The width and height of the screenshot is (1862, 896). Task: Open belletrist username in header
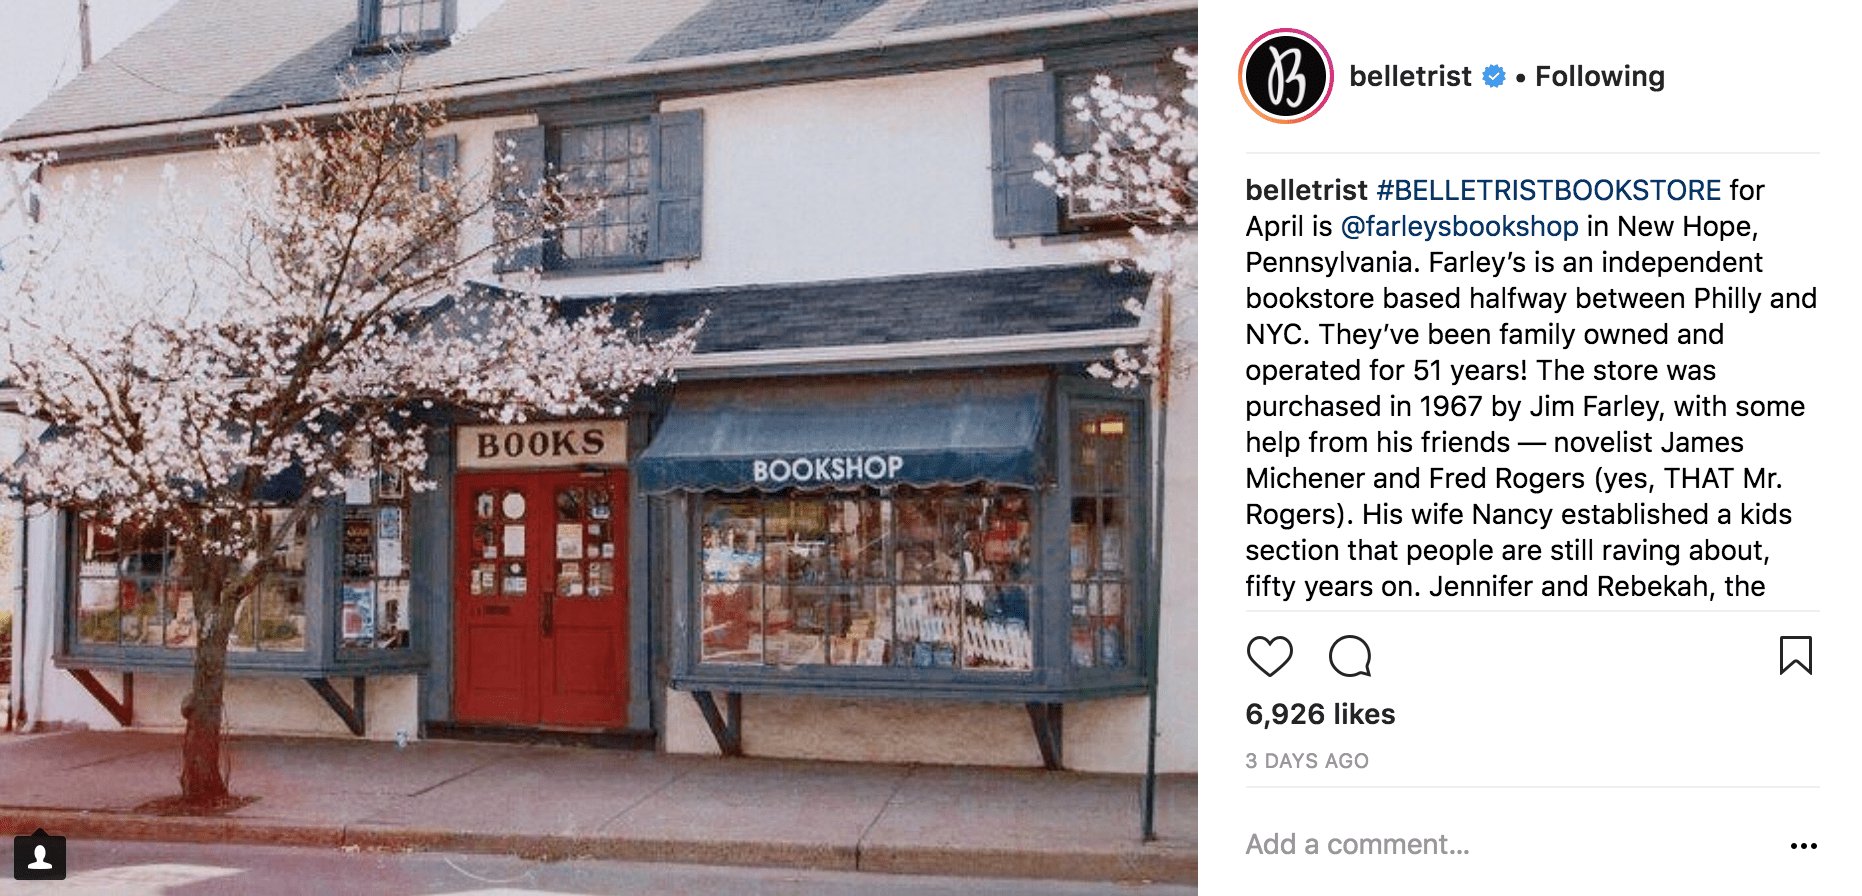(x=1410, y=76)
